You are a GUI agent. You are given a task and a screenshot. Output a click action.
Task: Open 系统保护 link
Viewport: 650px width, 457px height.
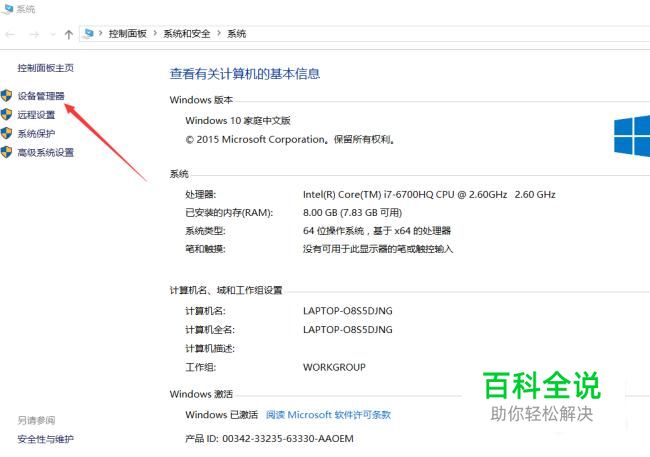tap(36, 134)
